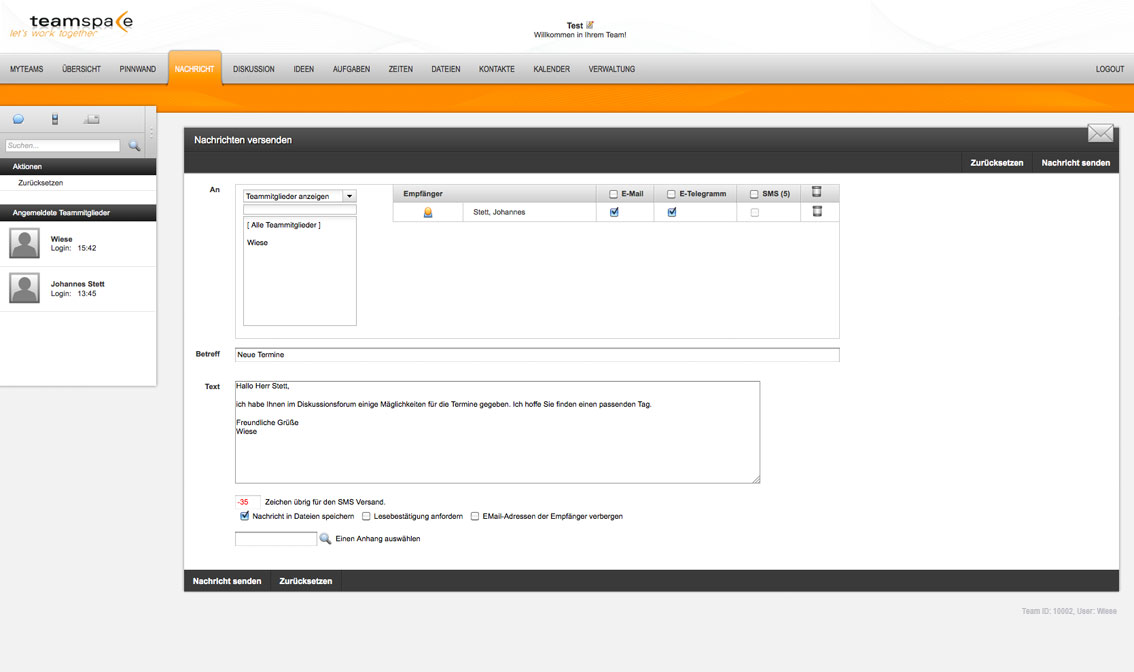The height and width of the screenshot is (672, 1134).
Task: Open the AUFGABEN tab
Action: 351,69
